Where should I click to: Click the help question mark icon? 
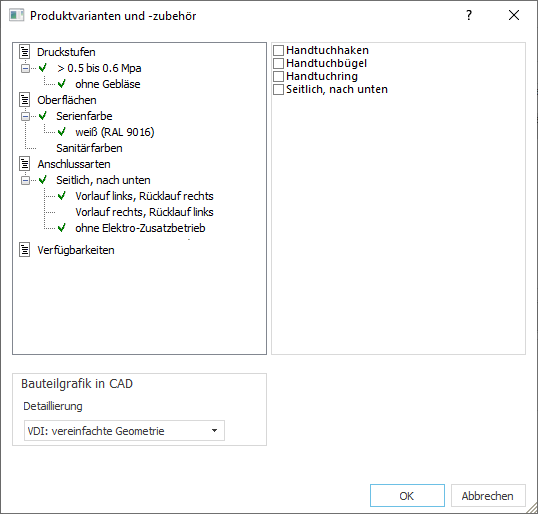(x=469, y=15)
